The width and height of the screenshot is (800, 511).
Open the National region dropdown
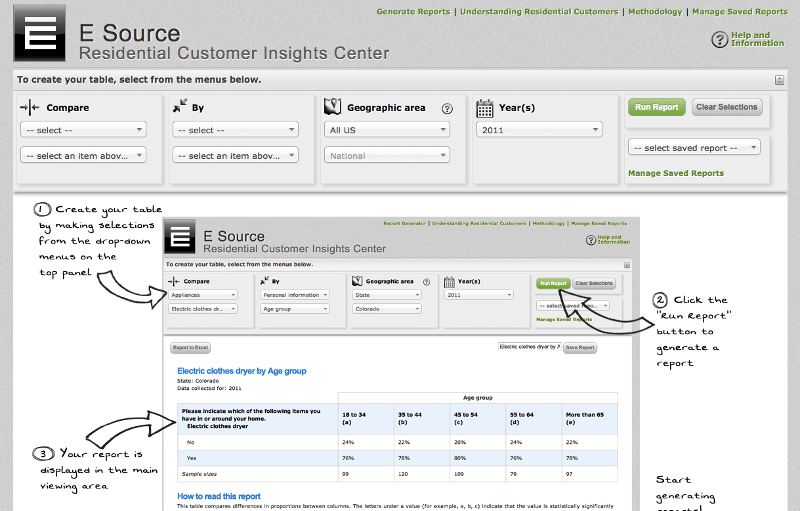click(x=387, y=155)
